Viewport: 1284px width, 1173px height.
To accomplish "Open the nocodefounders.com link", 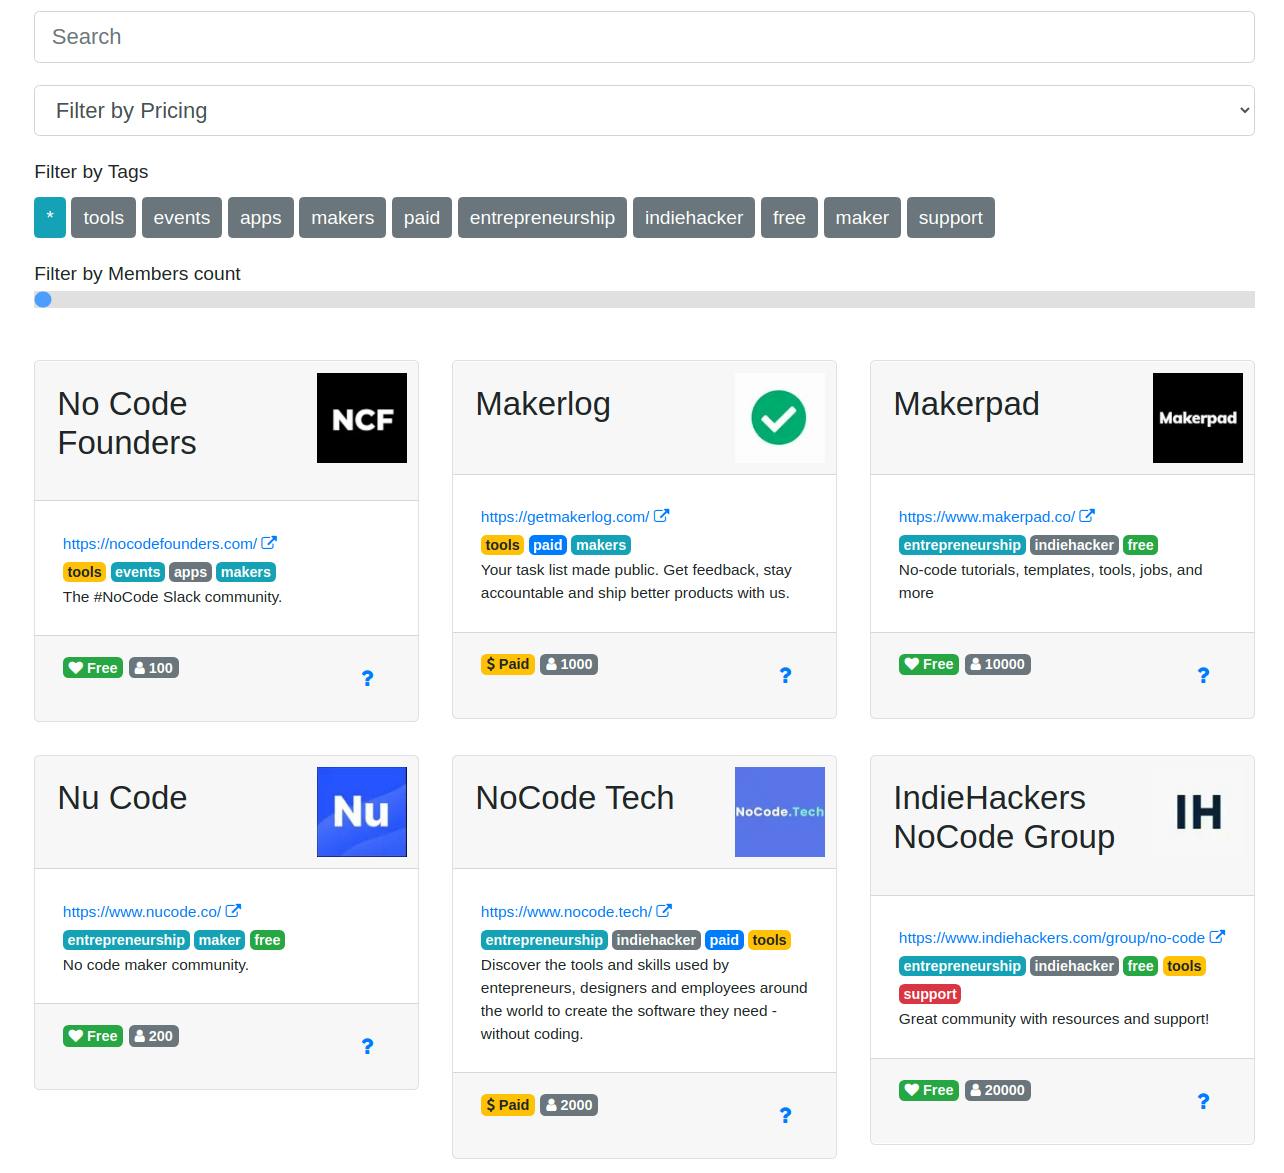I will click(160, 543).
